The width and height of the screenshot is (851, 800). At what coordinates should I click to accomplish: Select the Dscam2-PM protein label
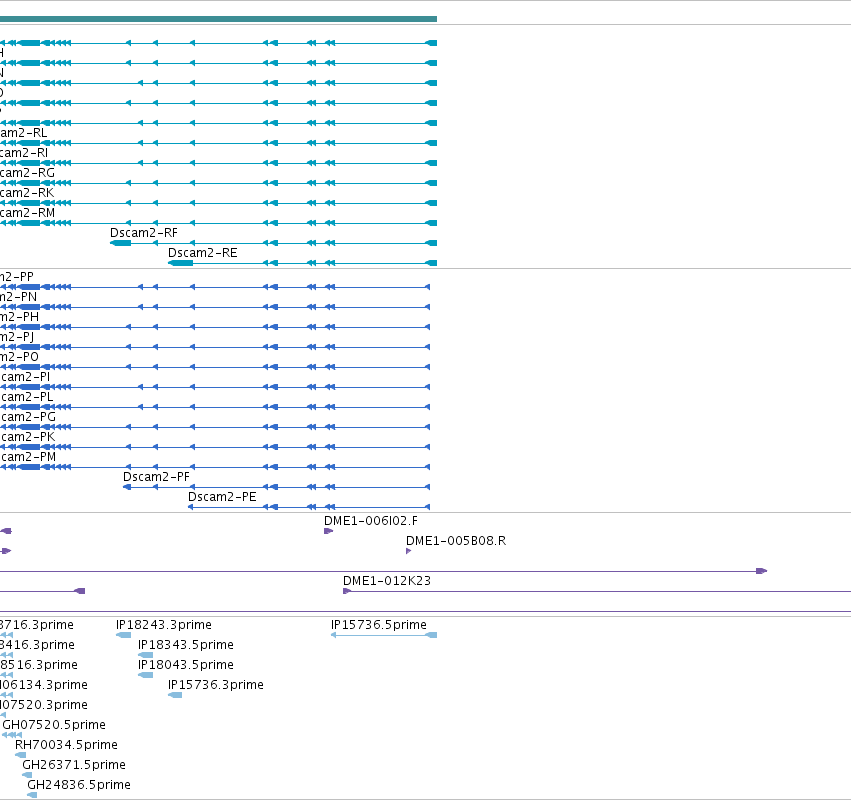click(x=28, y=458)
